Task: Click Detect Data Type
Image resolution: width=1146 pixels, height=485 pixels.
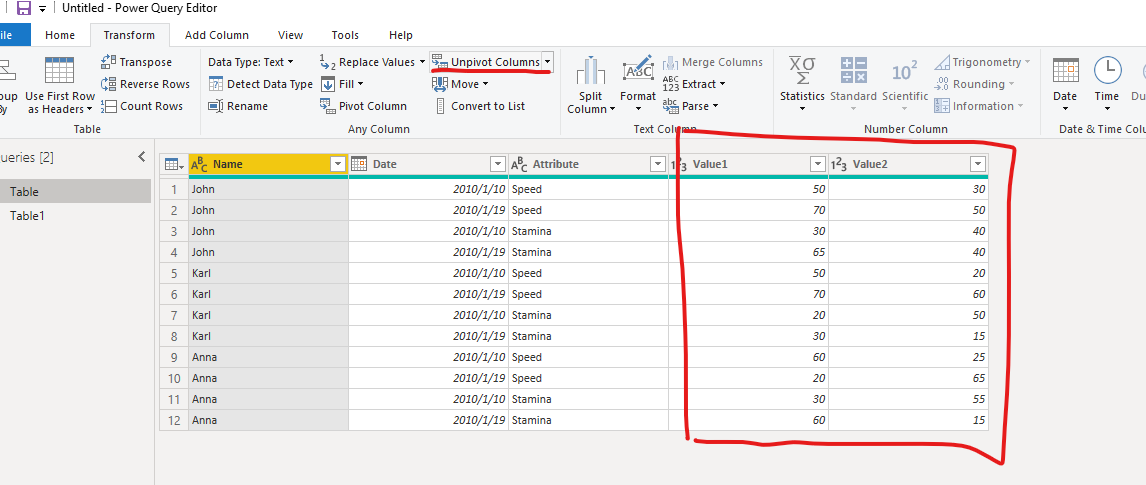Action: (x=260, y=84)
